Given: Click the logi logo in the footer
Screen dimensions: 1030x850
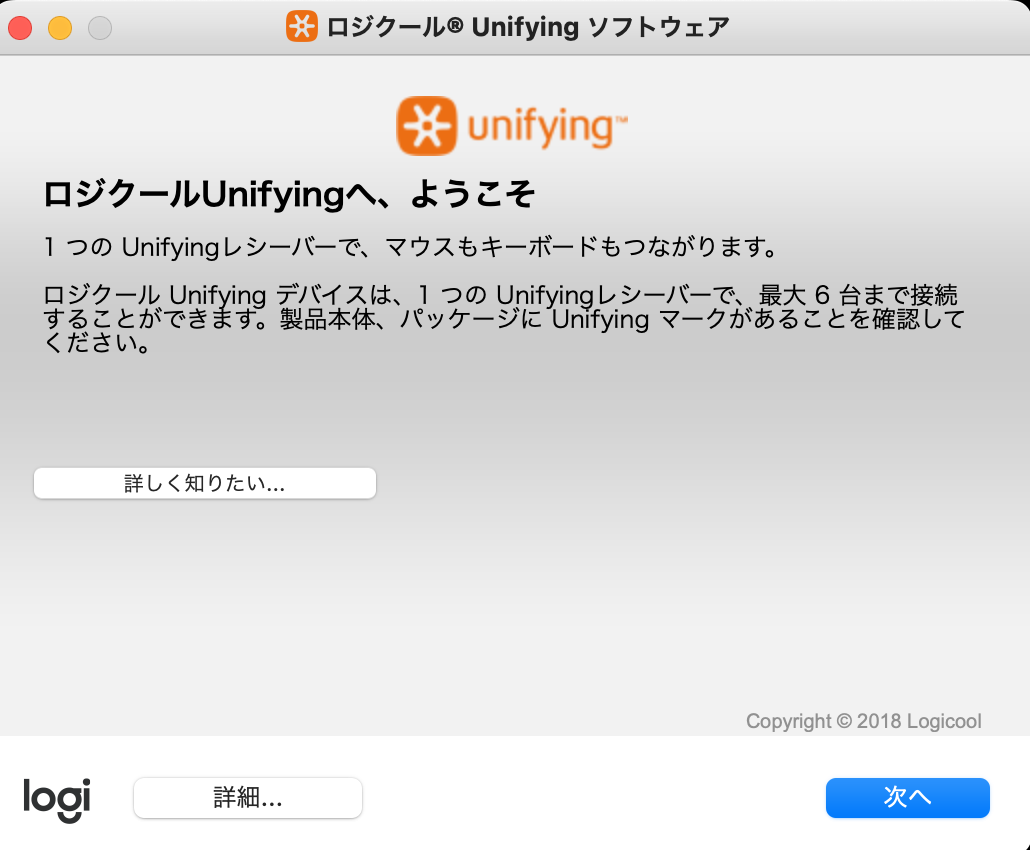Looking at the screenshot, I should click(x=56, y=799).
